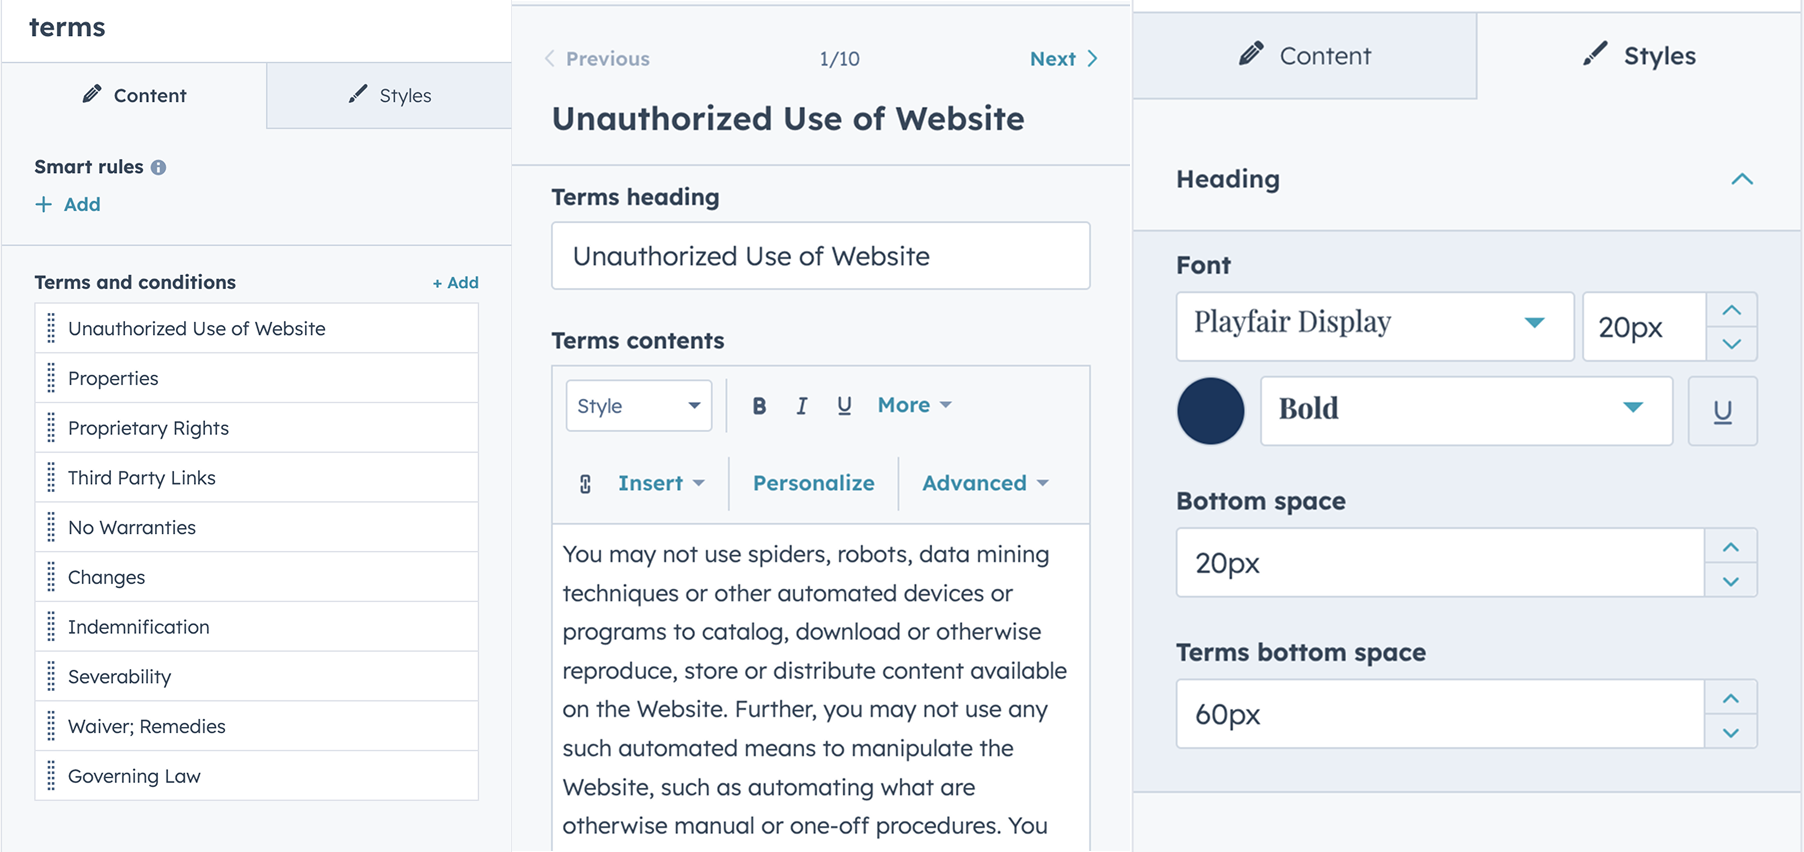Switch to Styles tab in left panel
The height and width of the screenshot is (852, 1804).
390,96
